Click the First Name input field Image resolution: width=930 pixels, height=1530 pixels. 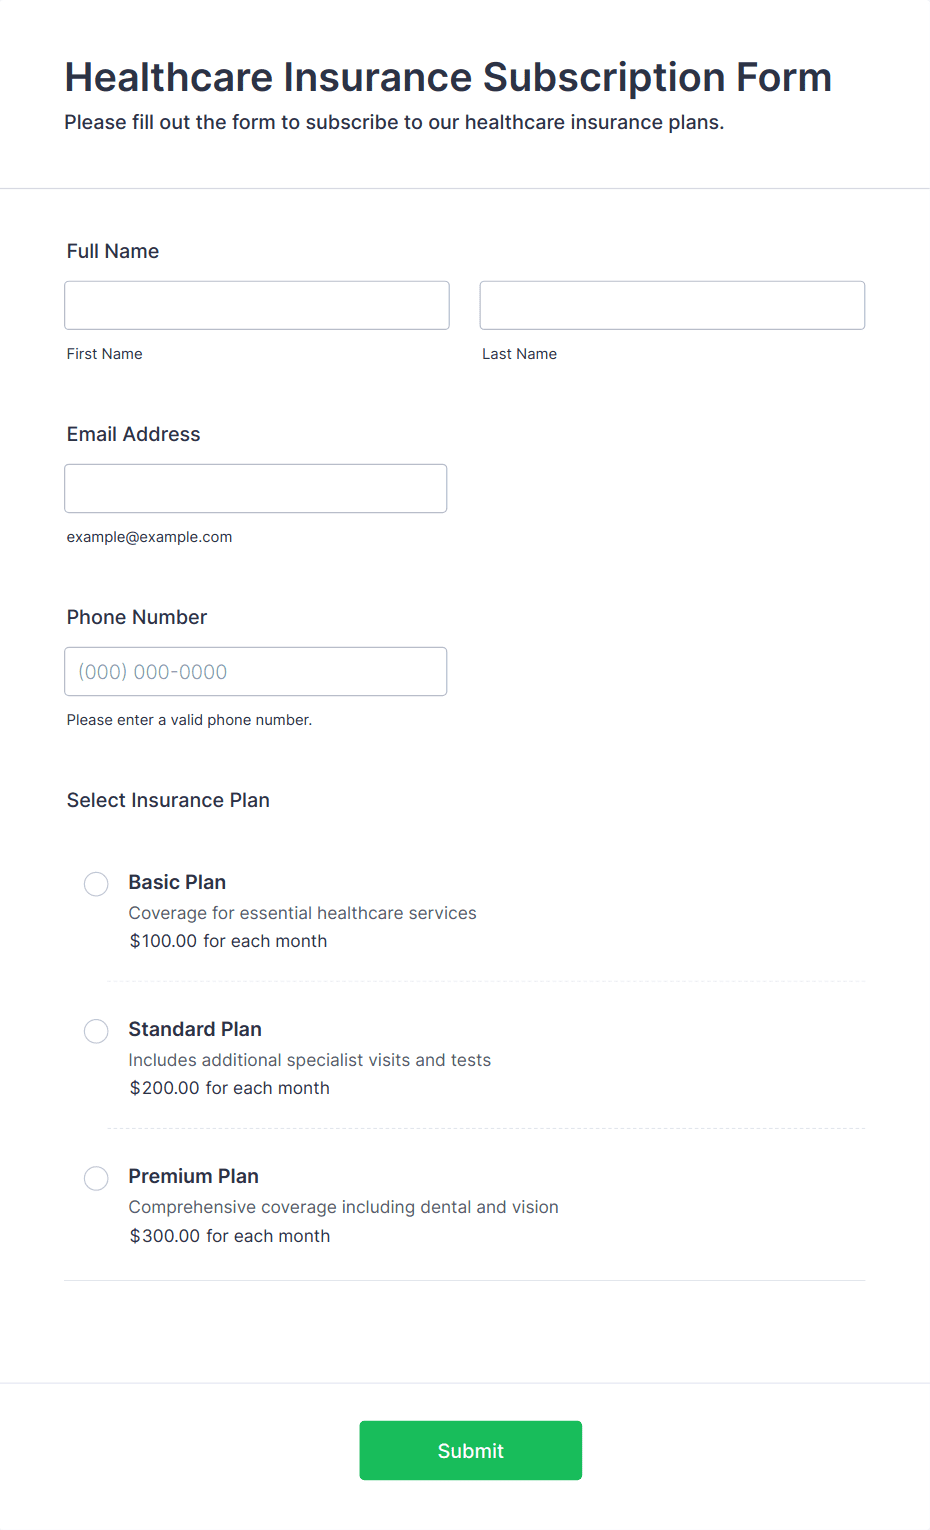point(257,305)
